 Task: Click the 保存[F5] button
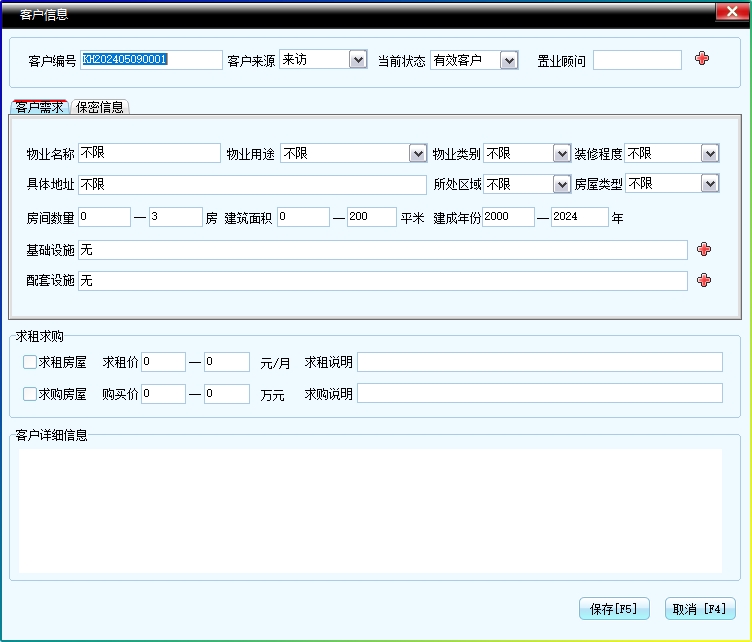614,608
